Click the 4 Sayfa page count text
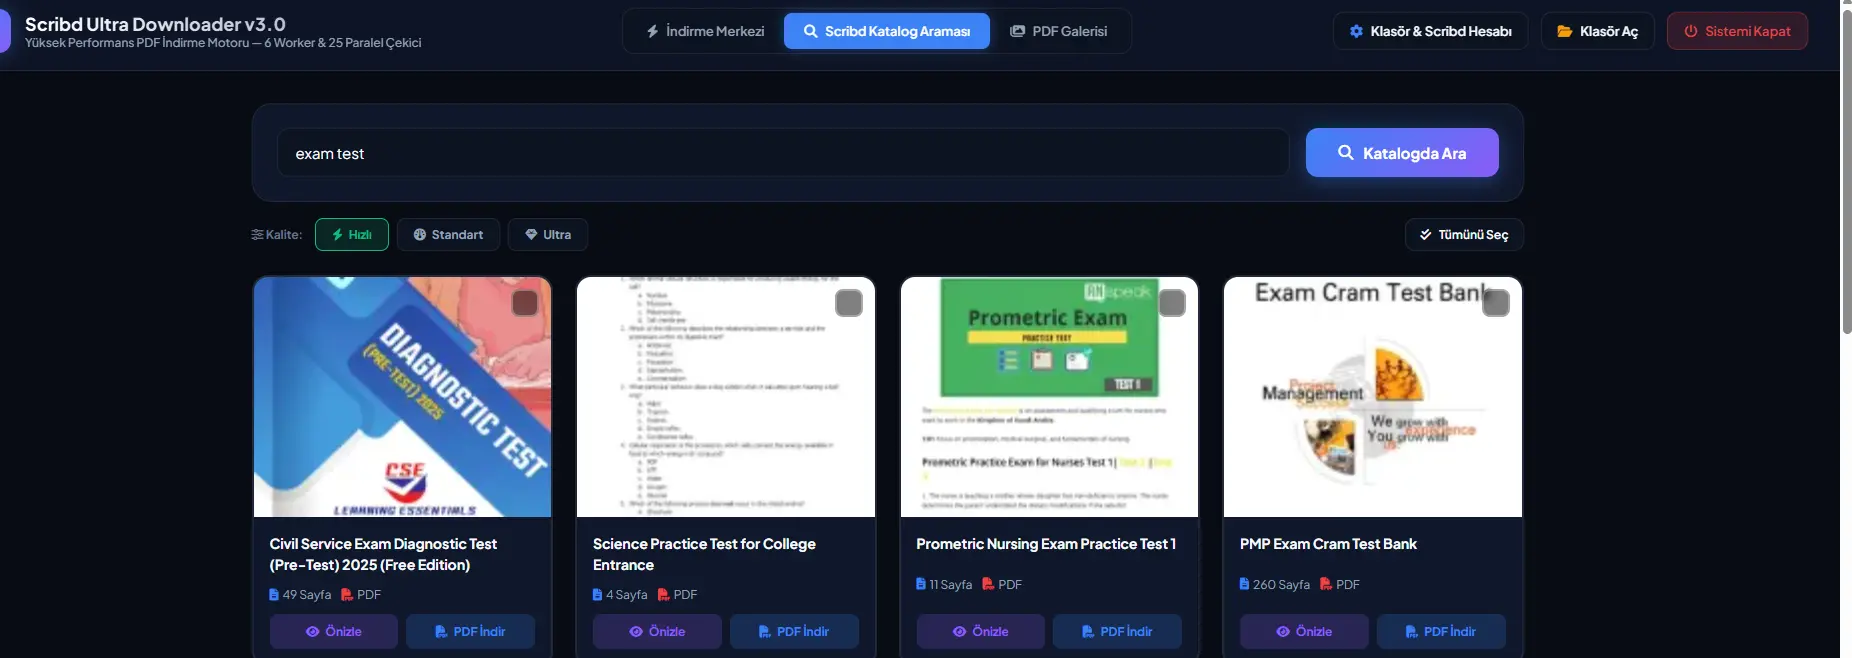This screenshot has width=1852, height=658. click(626, 594)
